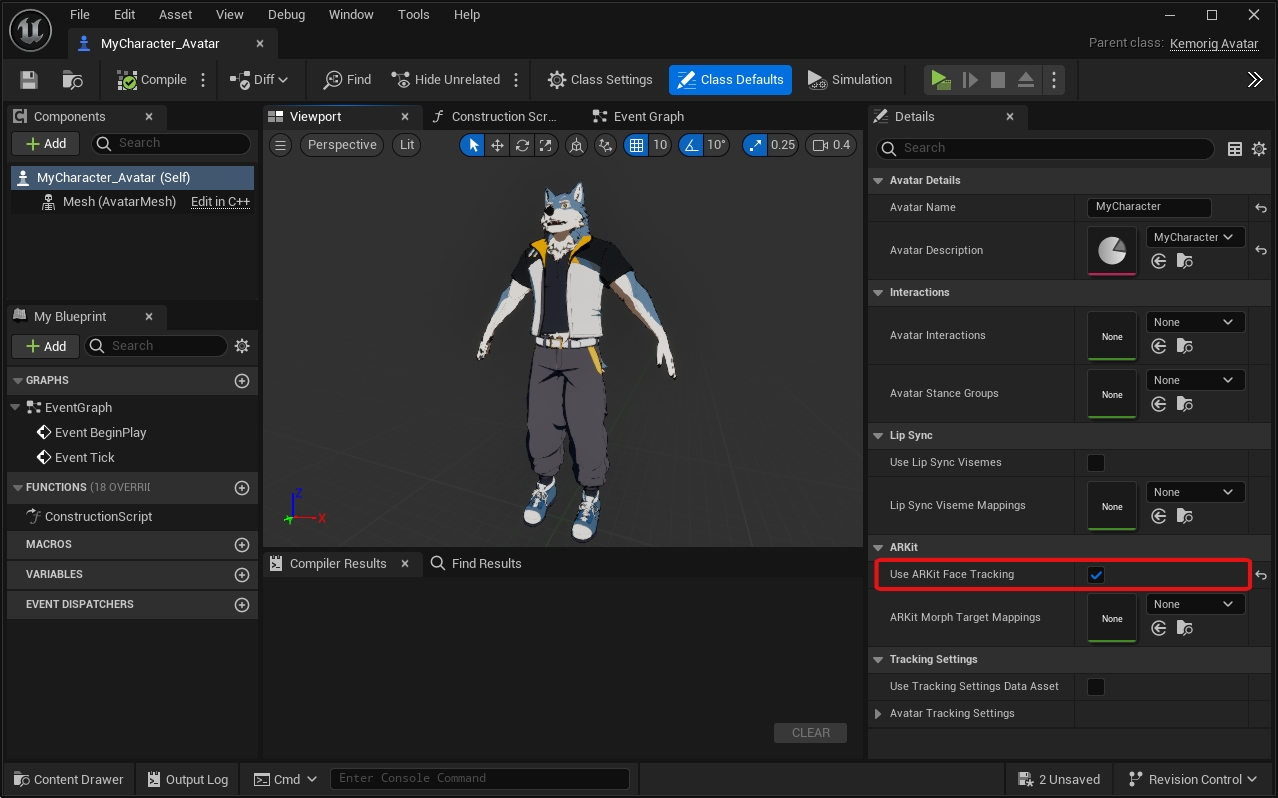1278x798 pixels.
Task: Add a new graph with plus icon
Action: click(241, 381)
